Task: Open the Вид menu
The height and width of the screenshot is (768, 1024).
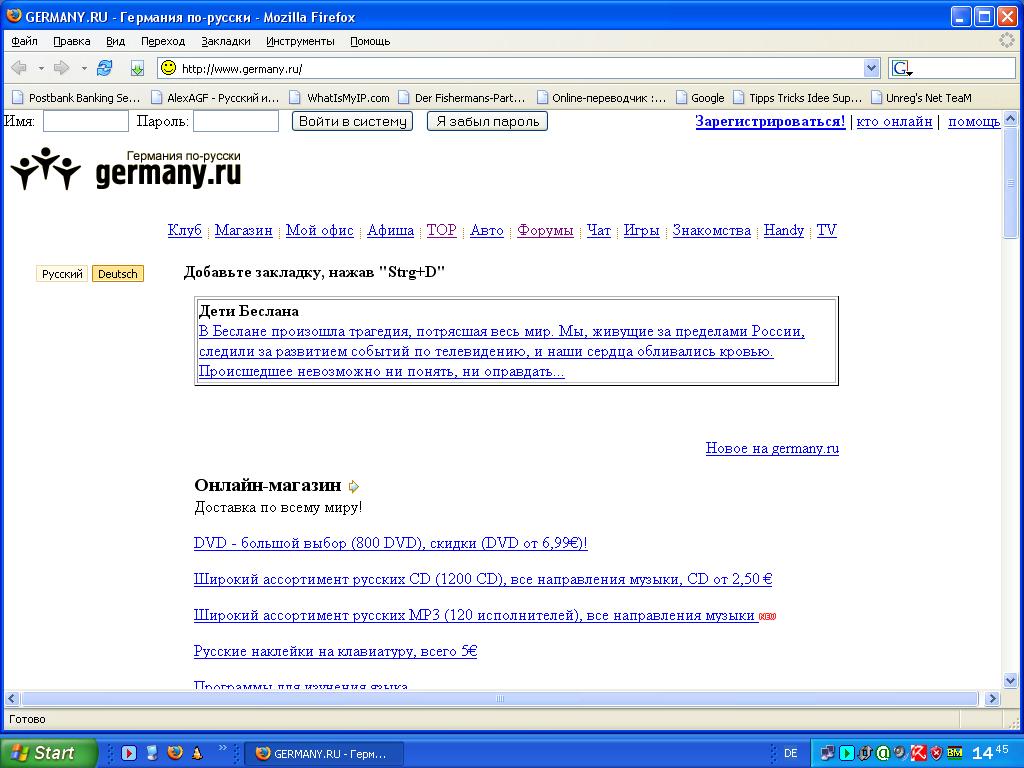Action: click(x=116, y=41)
